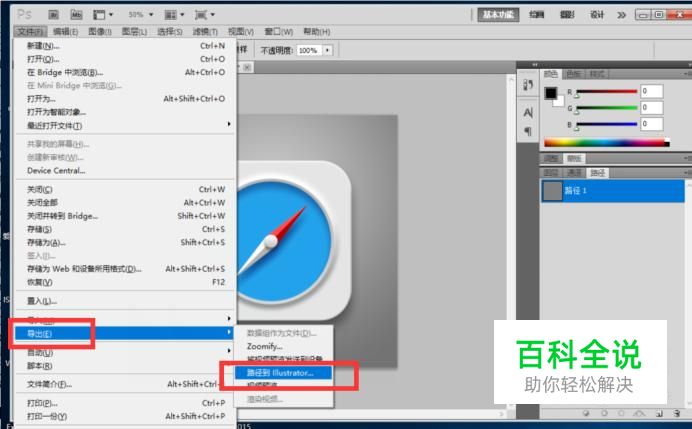Choose Device Central... menu item
Image resolution: width=692 pixels, height=429 pixels.
[126, 170]
